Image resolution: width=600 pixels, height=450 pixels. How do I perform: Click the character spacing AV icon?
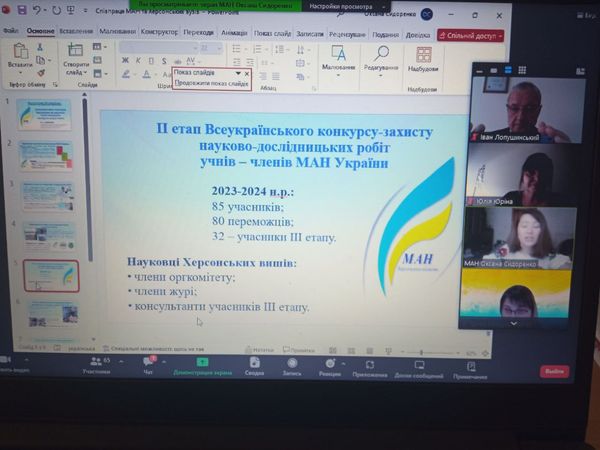point(190,60)
